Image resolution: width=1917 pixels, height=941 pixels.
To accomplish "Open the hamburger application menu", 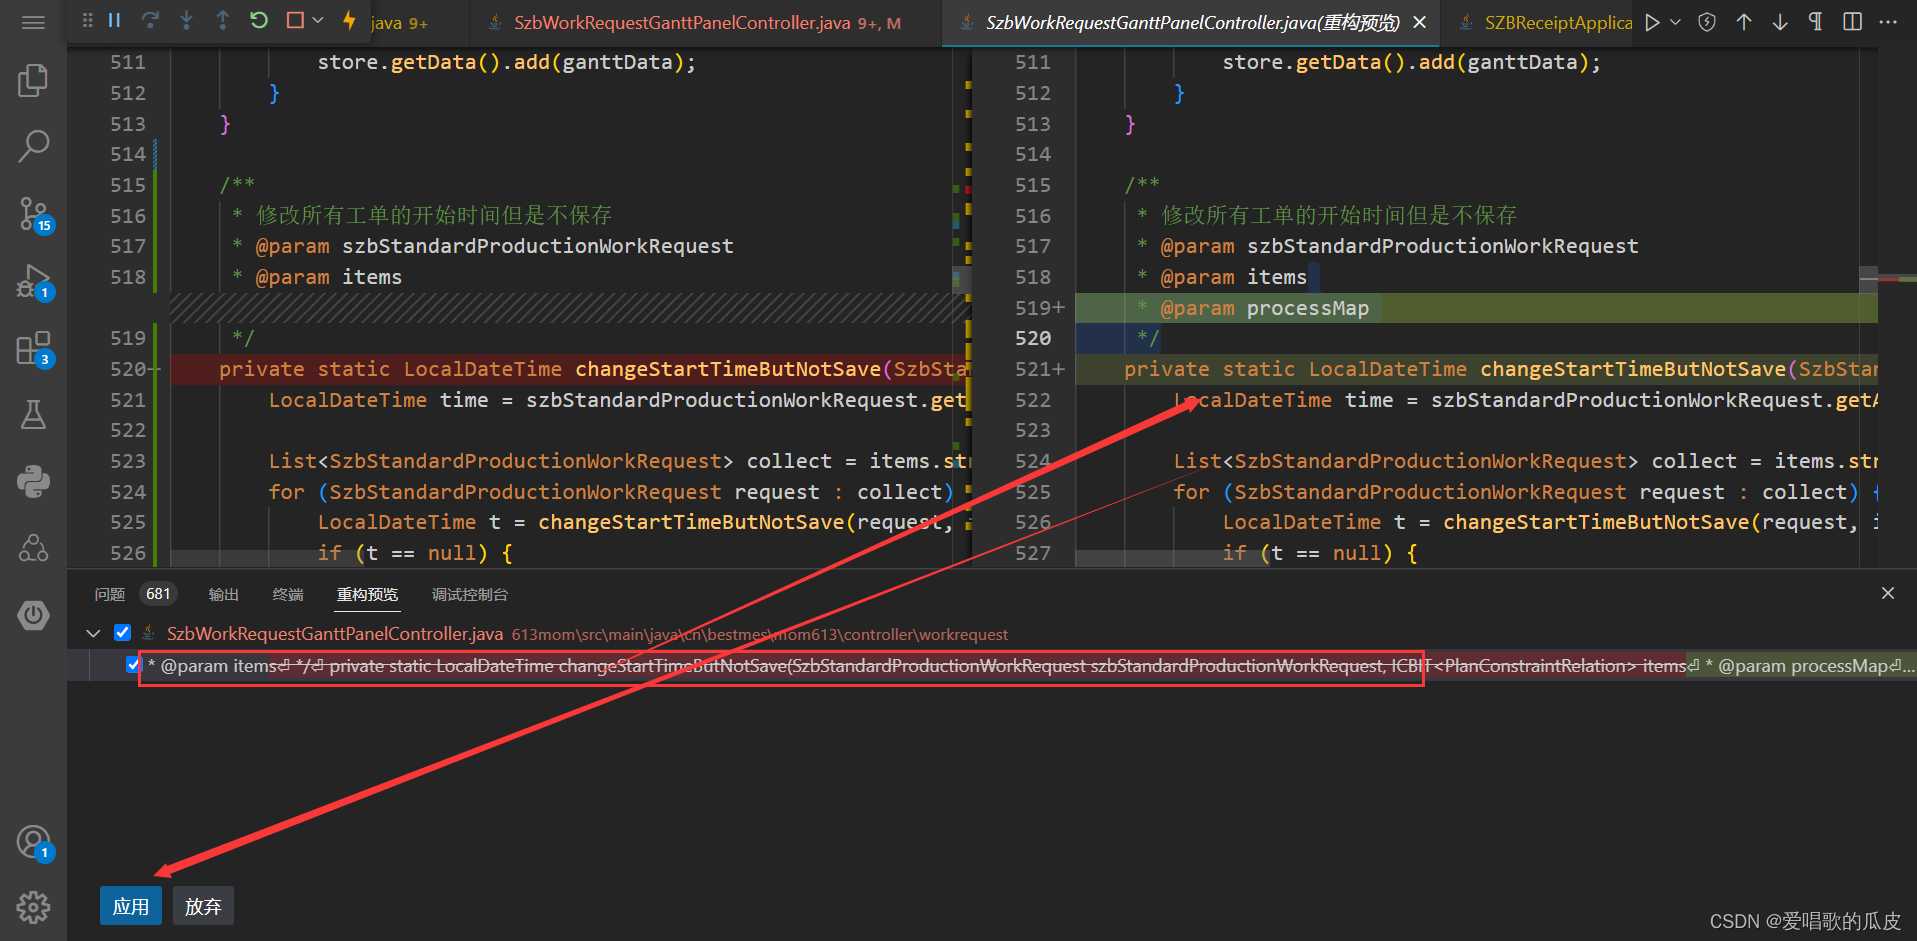I will (x=33, y=22).
